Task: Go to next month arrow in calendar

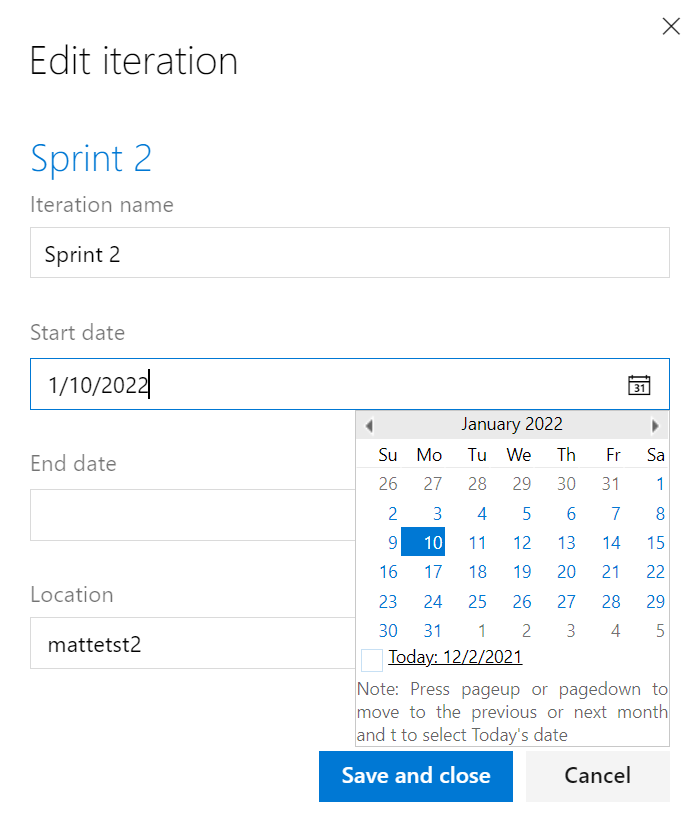Action: [x=655, y=425]
